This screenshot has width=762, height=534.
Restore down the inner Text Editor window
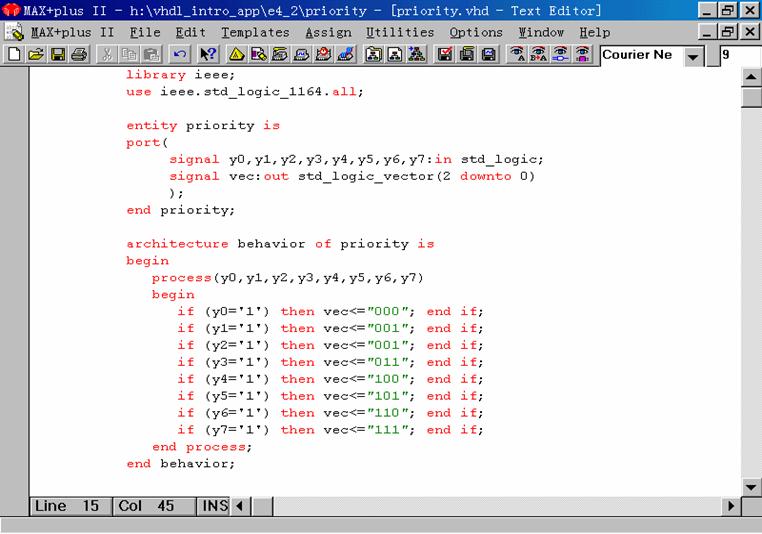point(728,32)
